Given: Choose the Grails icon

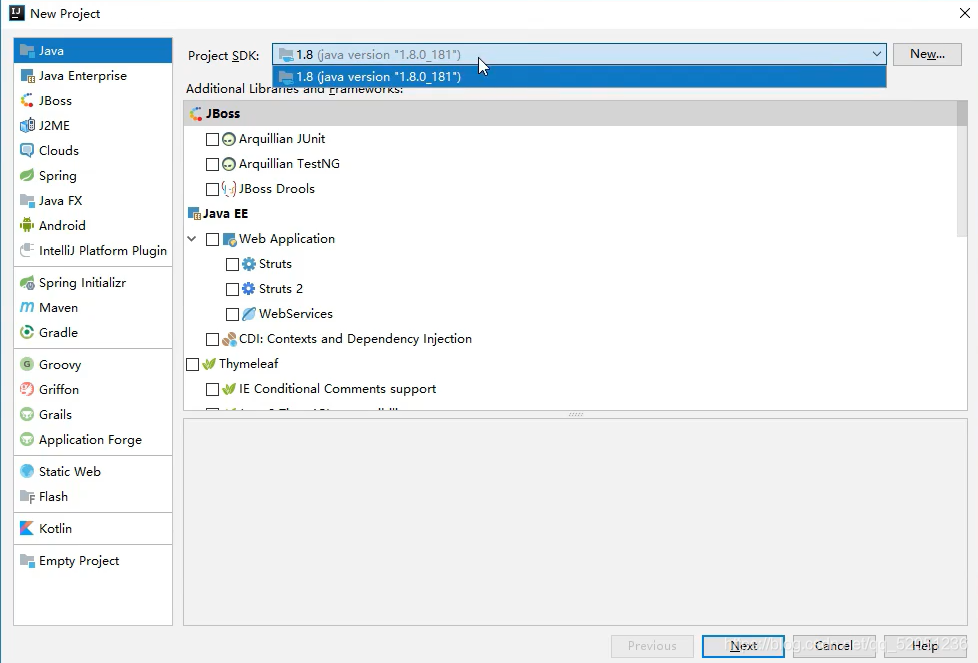Looking at the screenshot, I should click(x=27, y=414).
